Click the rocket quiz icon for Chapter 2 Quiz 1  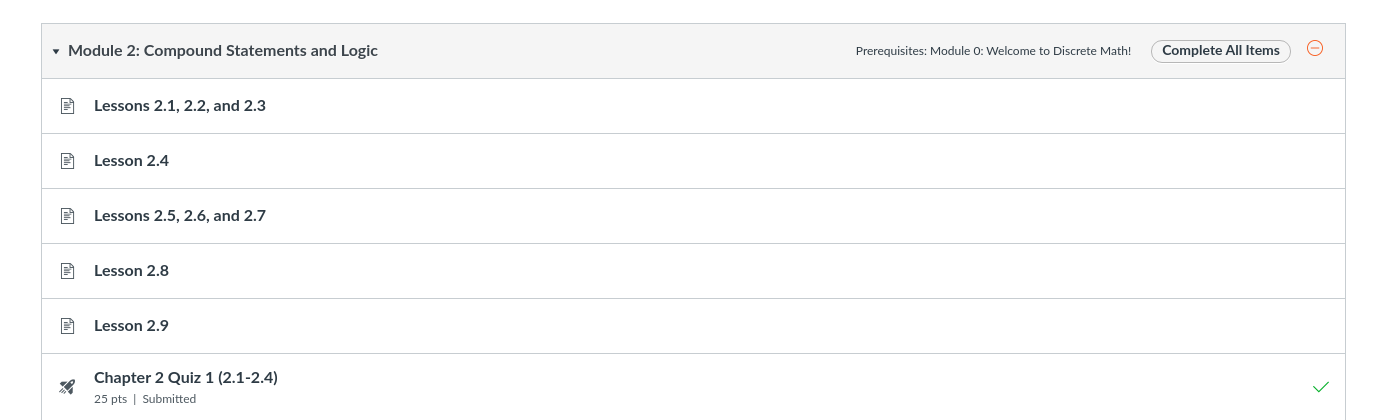pos(68,387)
